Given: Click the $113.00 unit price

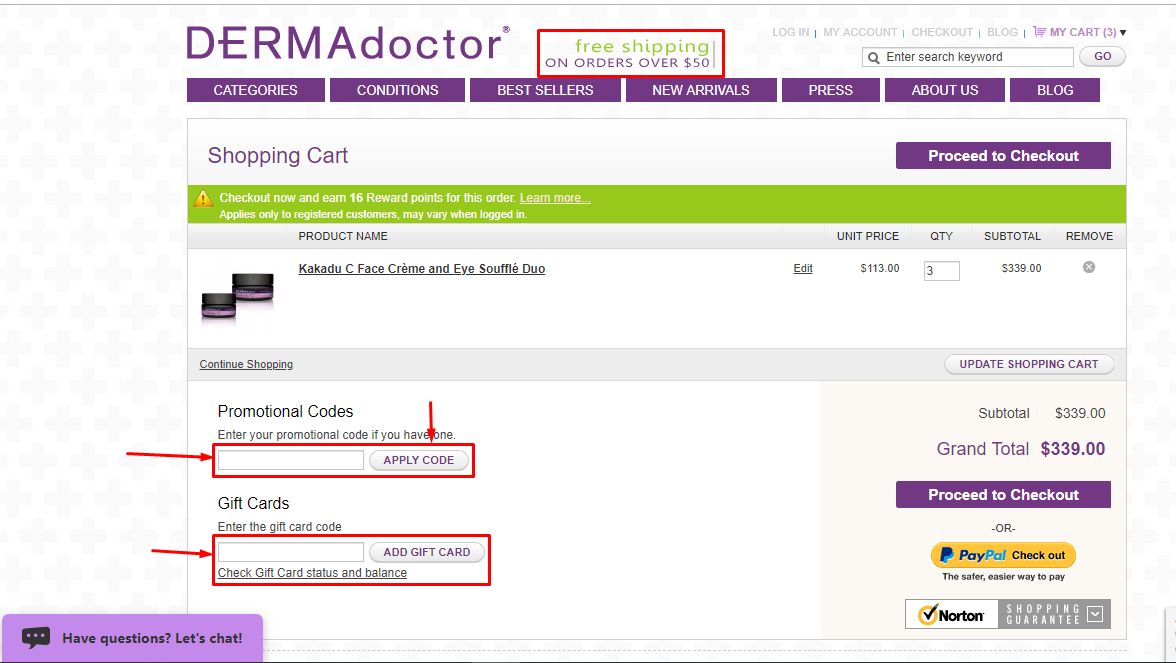Looking at the screenshot, I should pyautogui.click(x=880, y=268).
